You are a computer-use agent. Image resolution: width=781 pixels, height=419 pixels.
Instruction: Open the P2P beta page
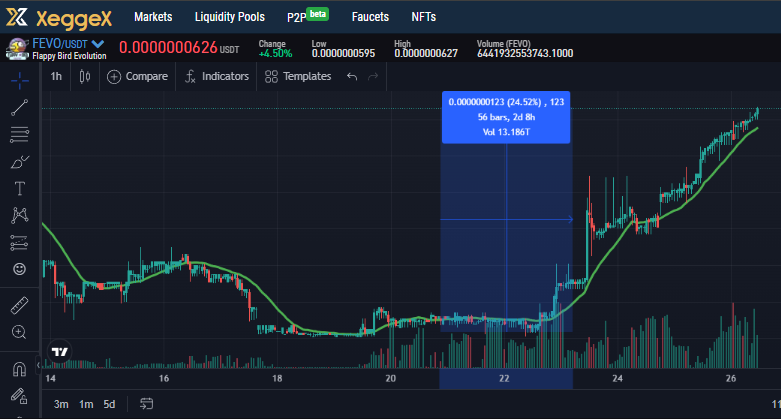(x=307, y=16)
